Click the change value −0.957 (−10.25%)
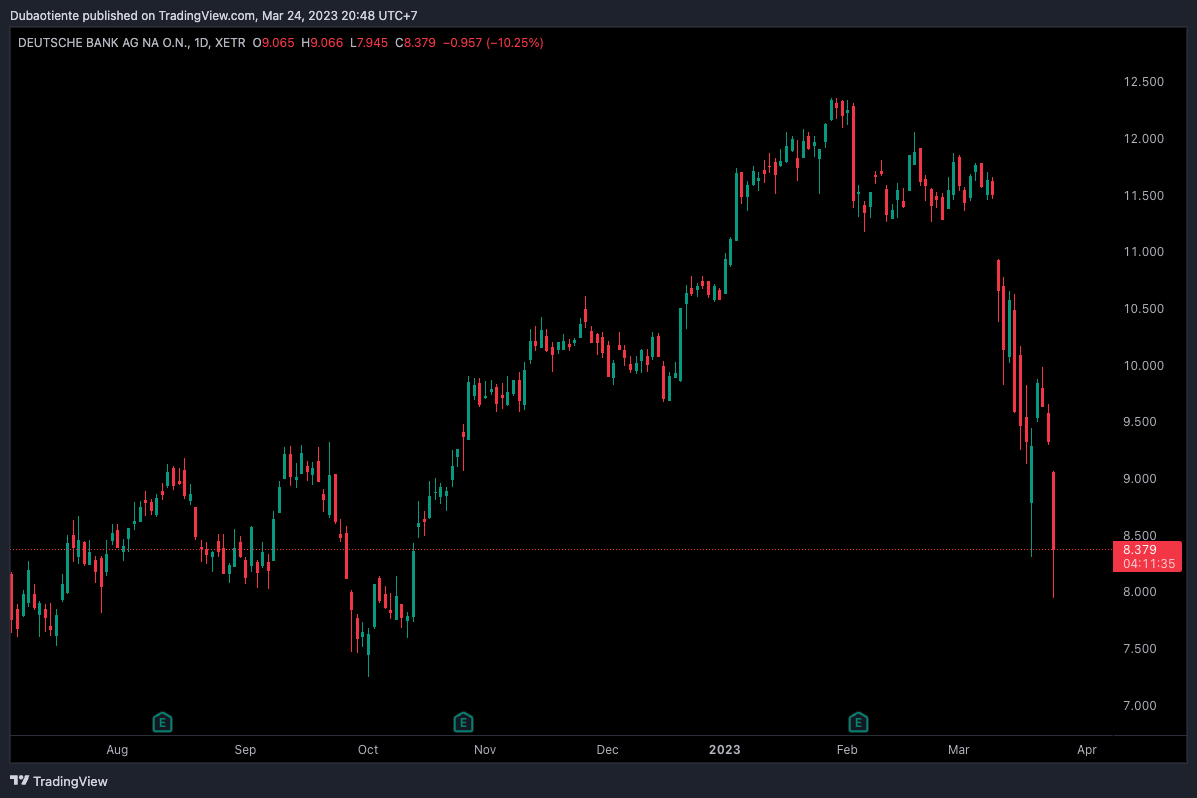1197x798 pixels. click(x=493, y=43)
